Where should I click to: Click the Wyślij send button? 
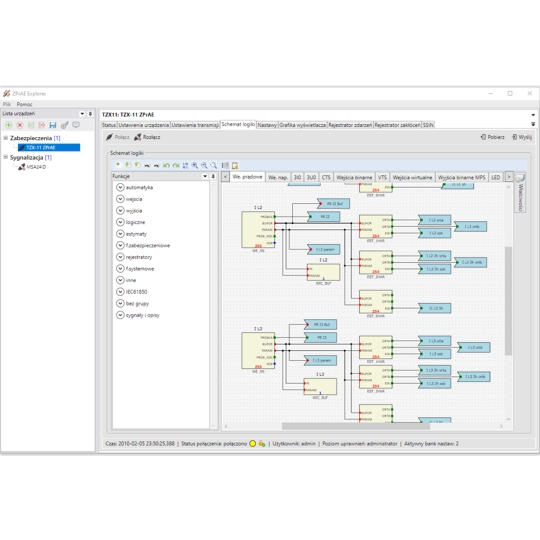pyautogui.click(x=522, y=137)
